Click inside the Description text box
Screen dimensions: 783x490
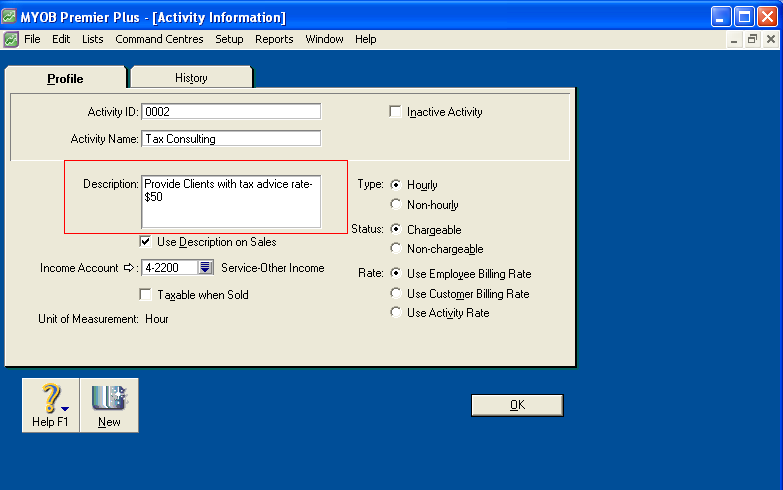tap(231, 201)
